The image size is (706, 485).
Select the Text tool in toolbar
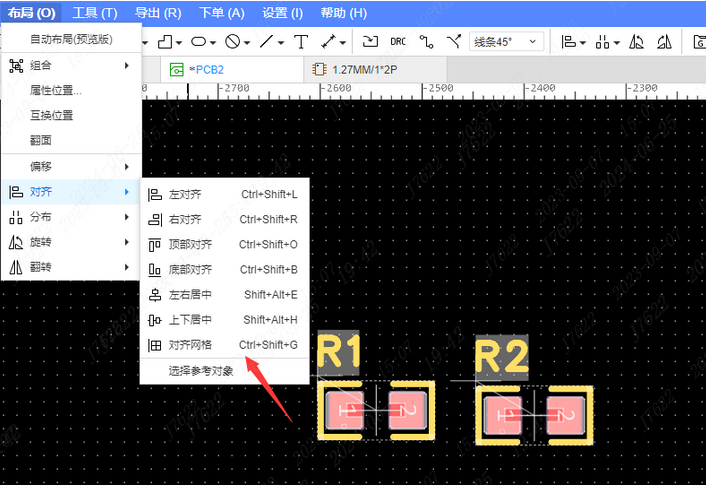pyautogui.click(x=301, y=42)
